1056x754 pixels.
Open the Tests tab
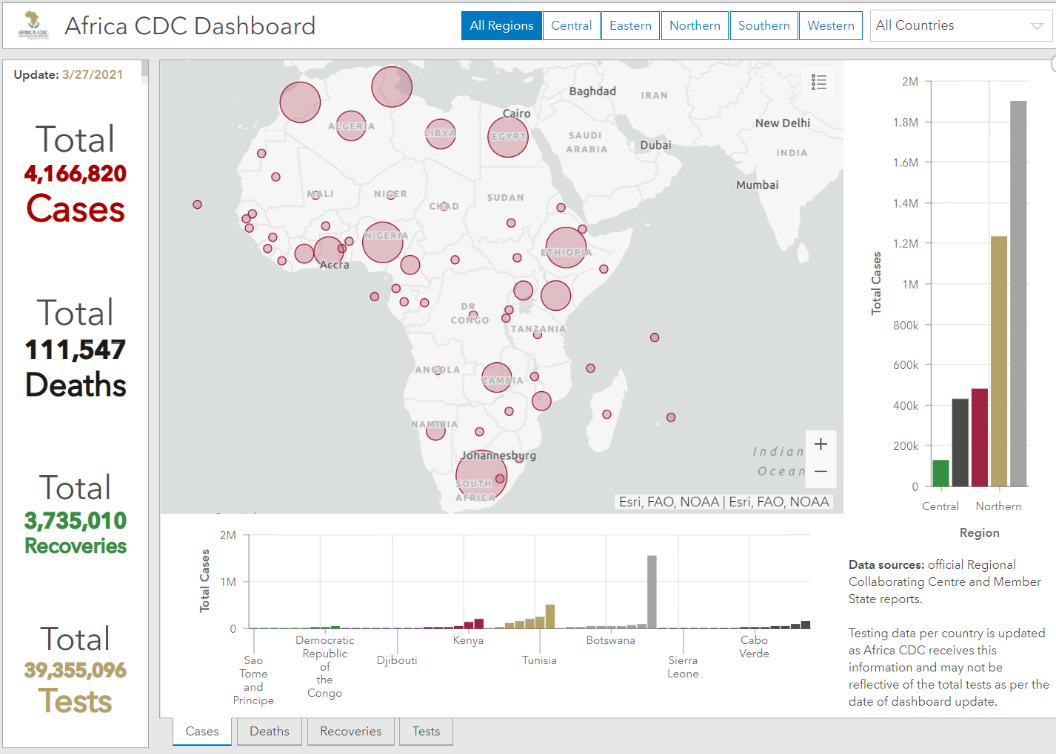coord(426,731)
